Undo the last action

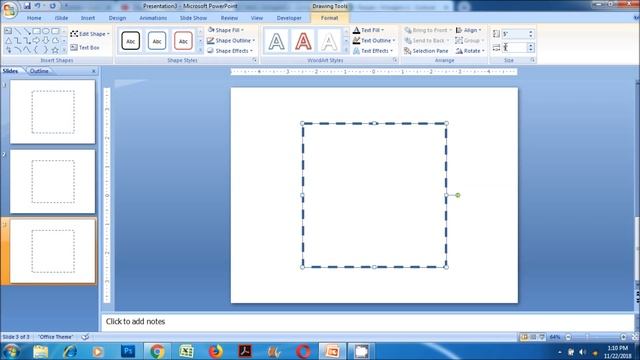click(38, 6)
